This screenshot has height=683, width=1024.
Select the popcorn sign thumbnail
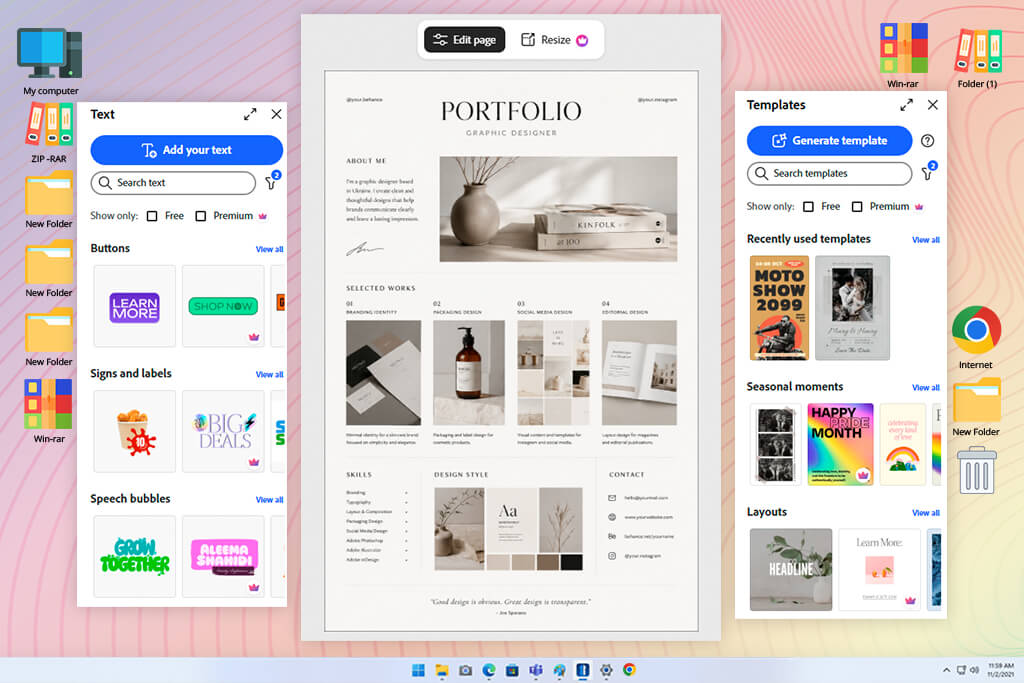(x=135, y=432)
